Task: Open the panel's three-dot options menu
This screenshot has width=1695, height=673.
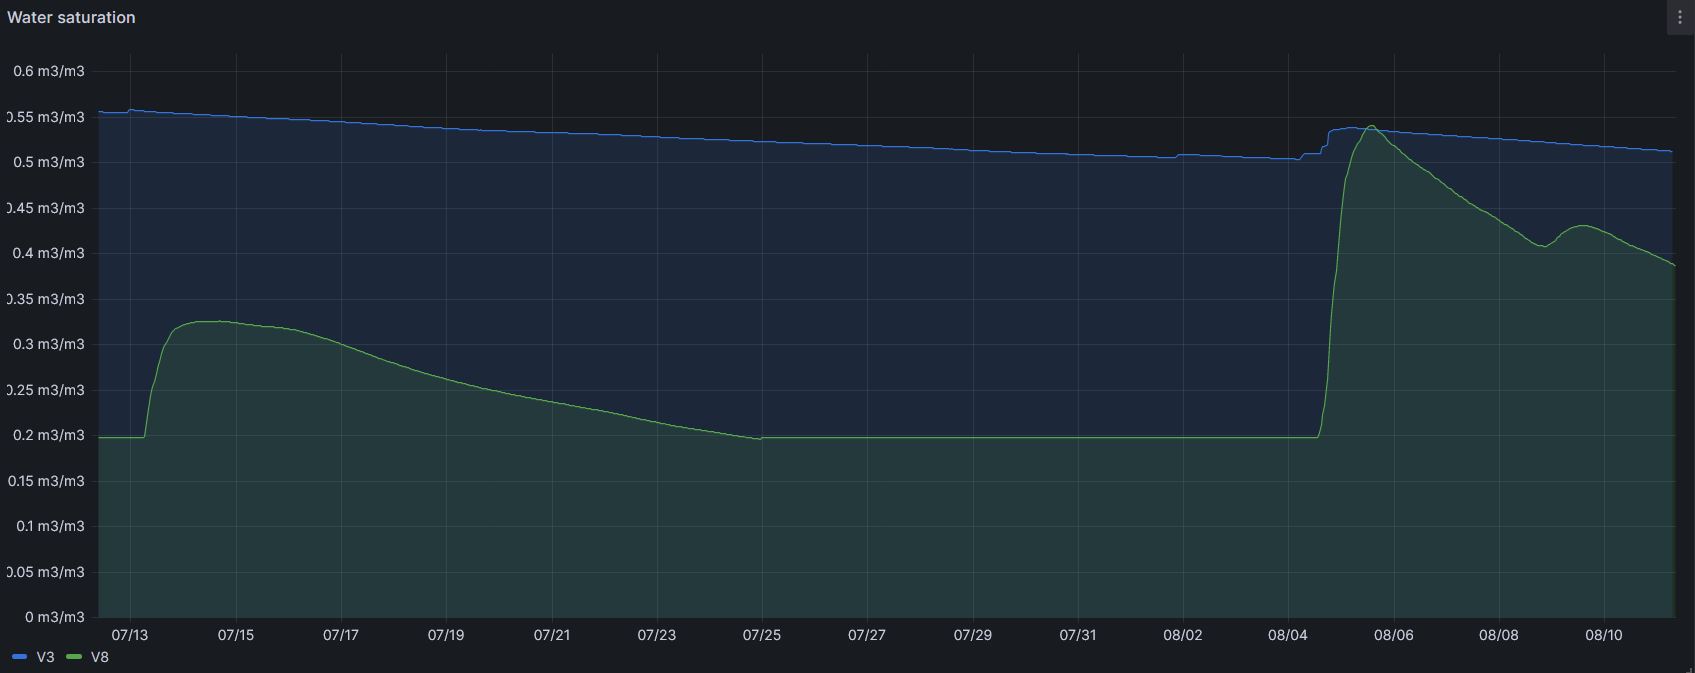Action: coord(1679,18)
